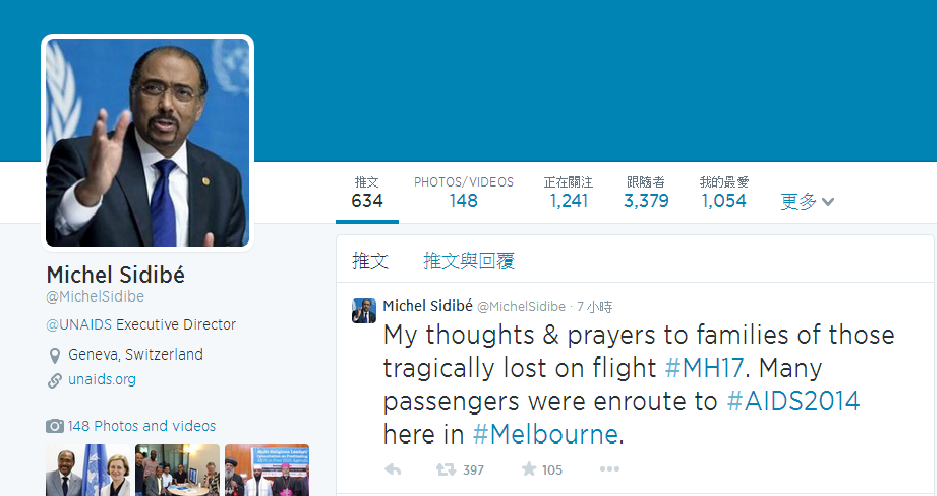Click the reply arrow icon under the tweet
This screenshot has width=937, height=496.
coord(393,469)
